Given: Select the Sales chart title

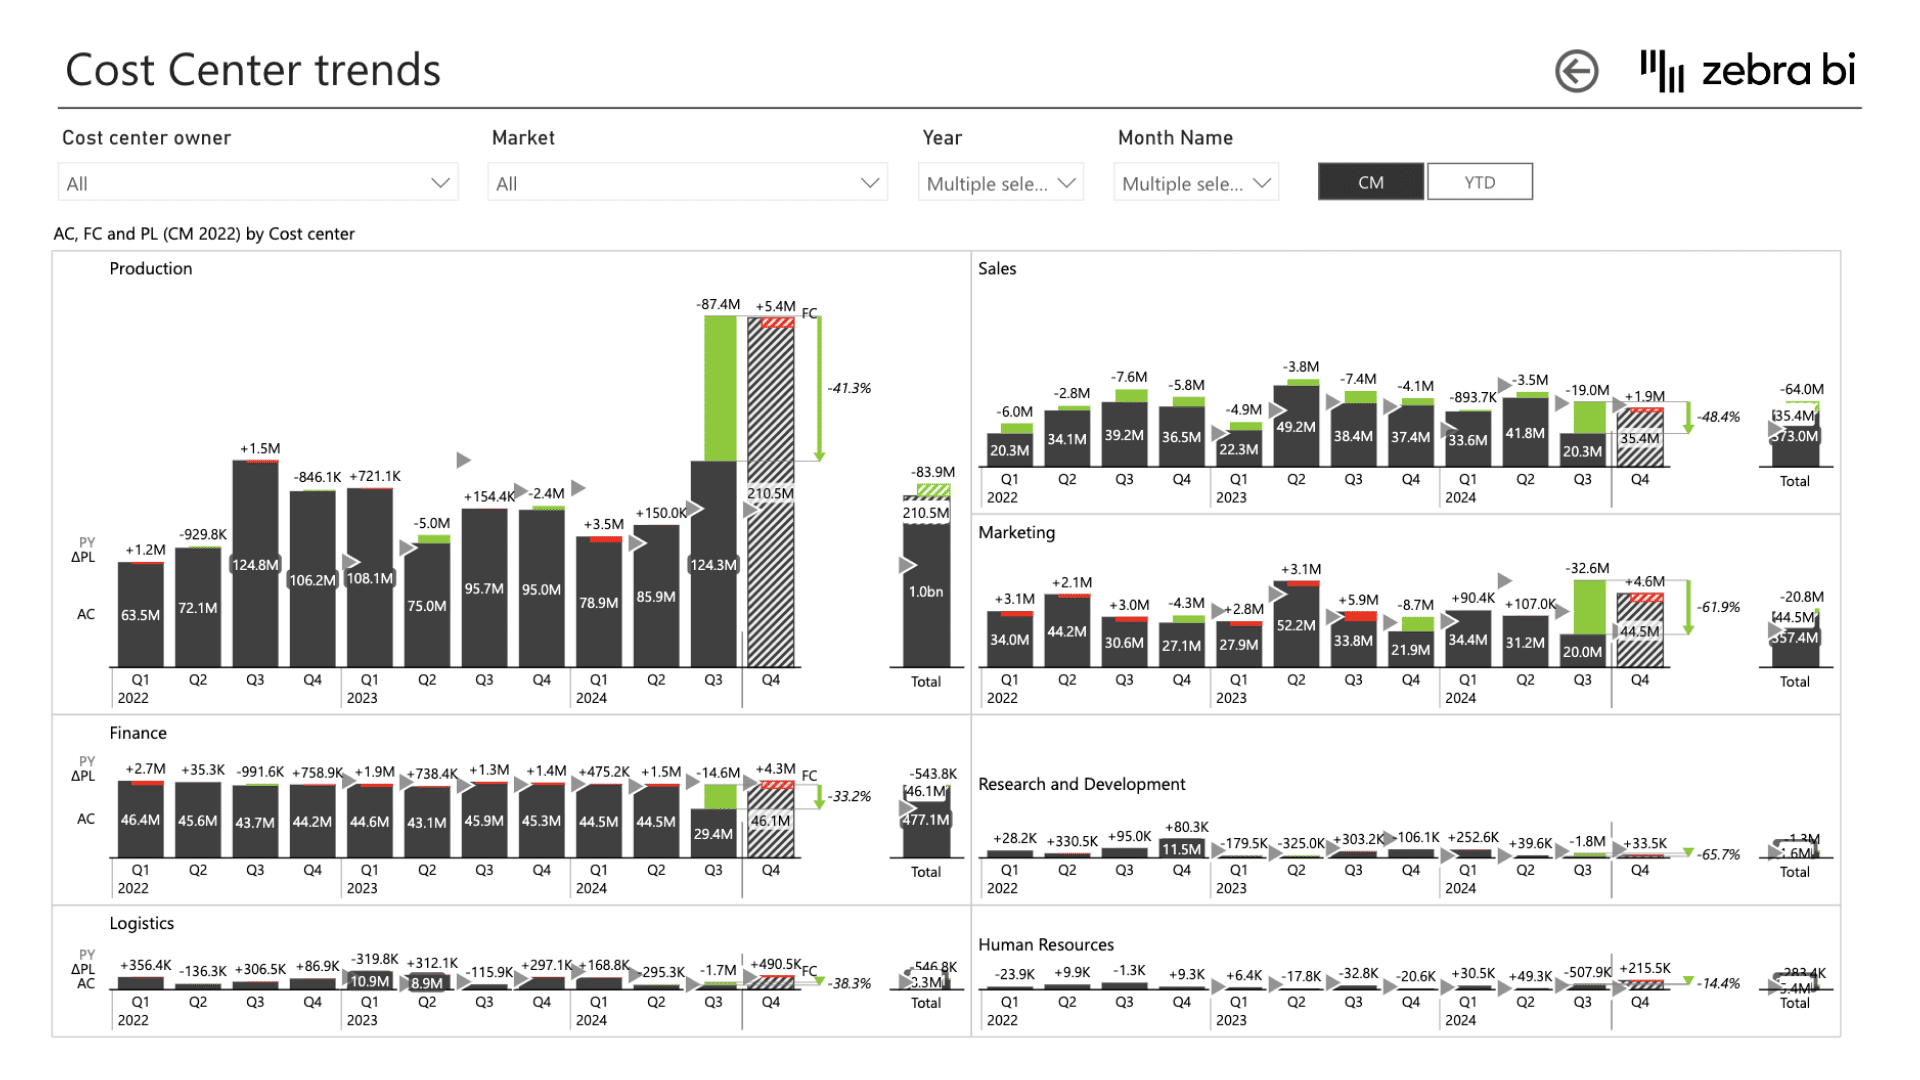Looking at the screenshot, I should point(997,268).
